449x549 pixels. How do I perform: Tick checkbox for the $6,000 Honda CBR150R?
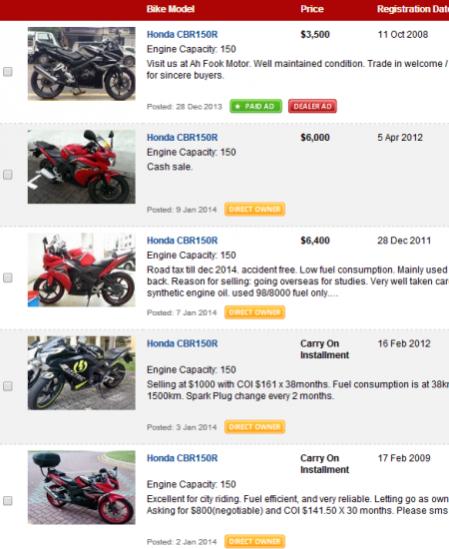tap(8, 175)
